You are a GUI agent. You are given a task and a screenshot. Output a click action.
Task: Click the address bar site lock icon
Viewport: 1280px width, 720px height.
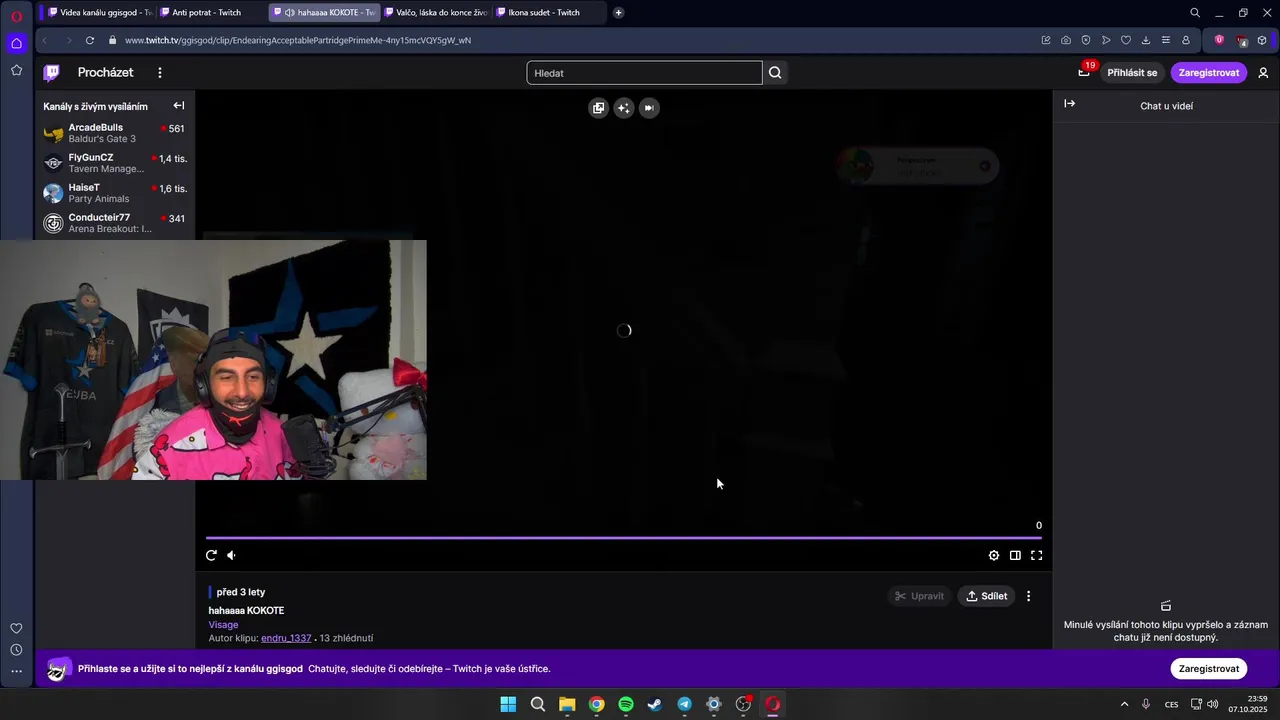tap(113, 40)
